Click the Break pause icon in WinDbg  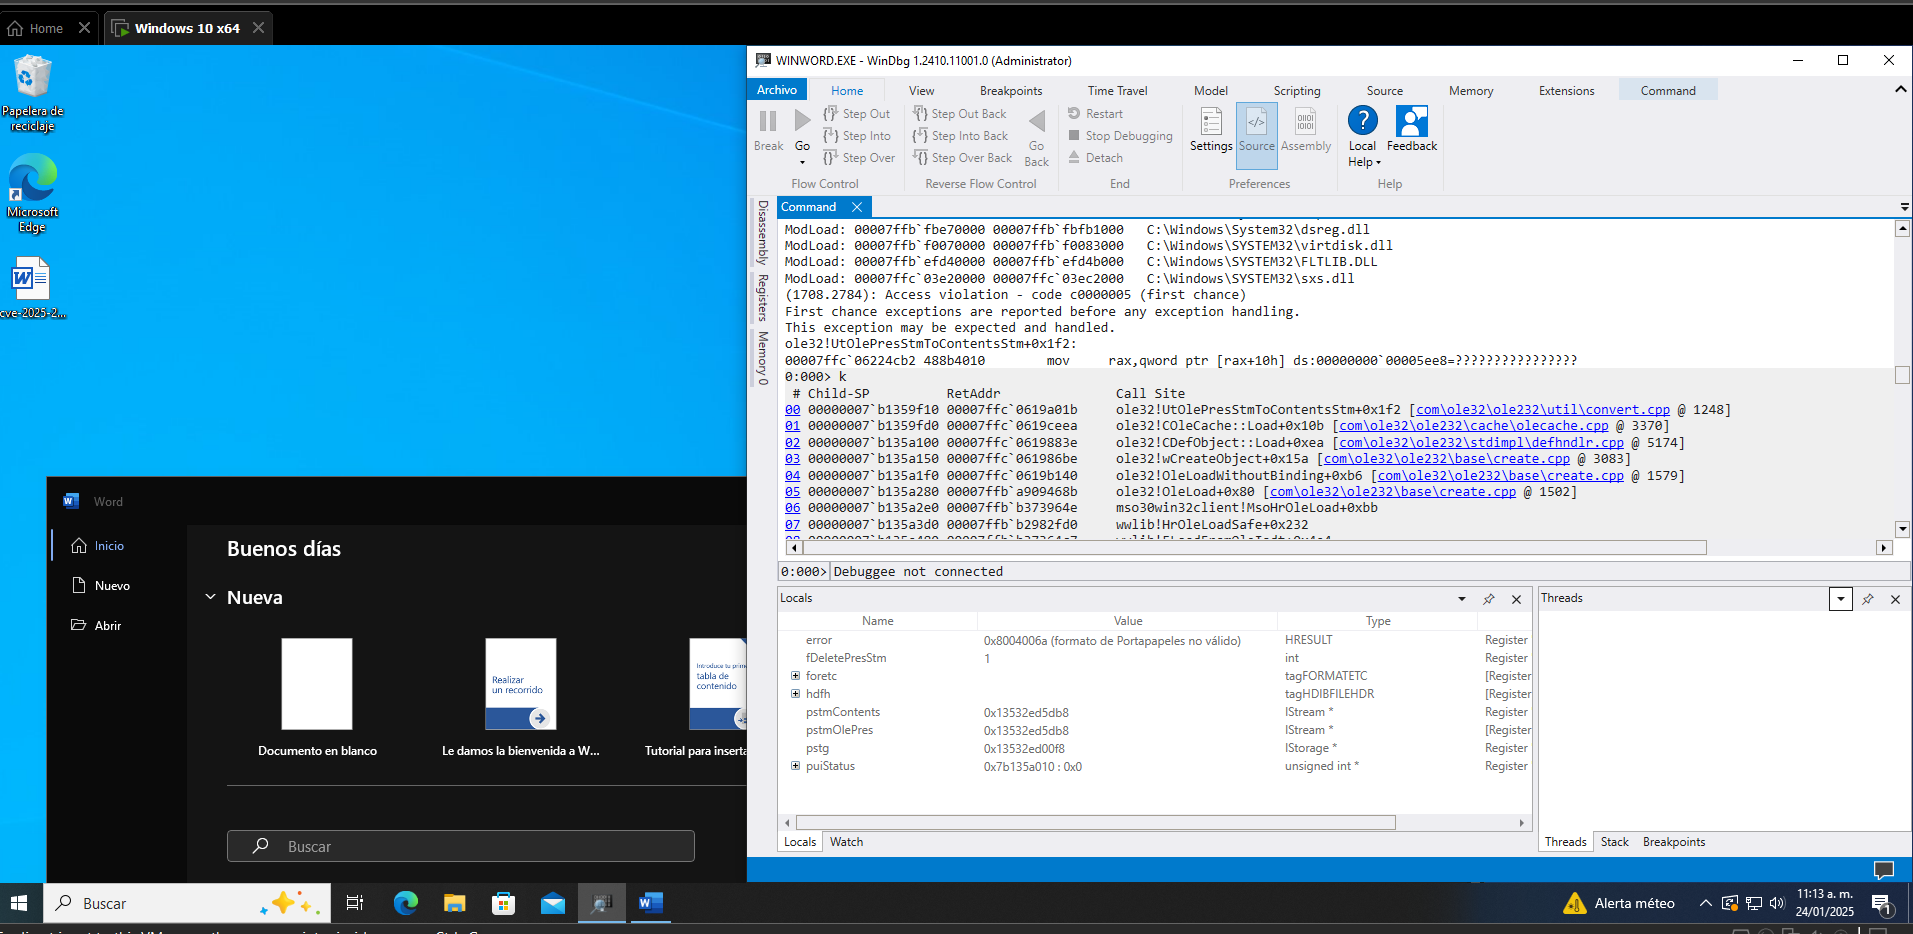768,121
